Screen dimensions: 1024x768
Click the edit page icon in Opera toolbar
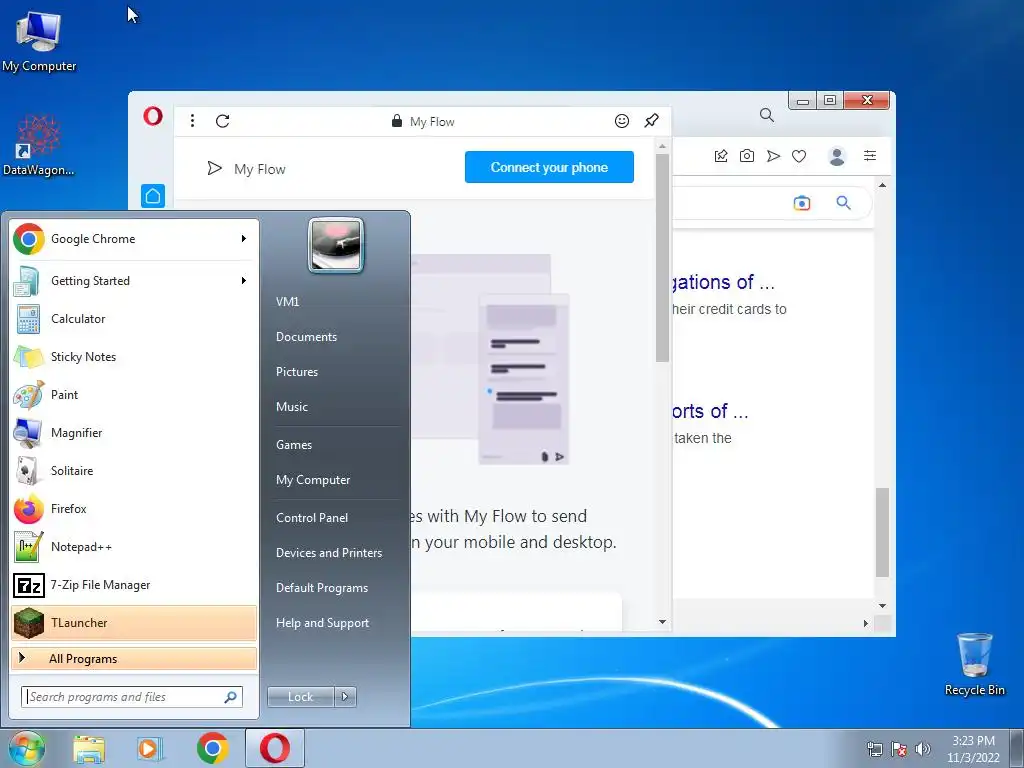click(x=721, y=155)
